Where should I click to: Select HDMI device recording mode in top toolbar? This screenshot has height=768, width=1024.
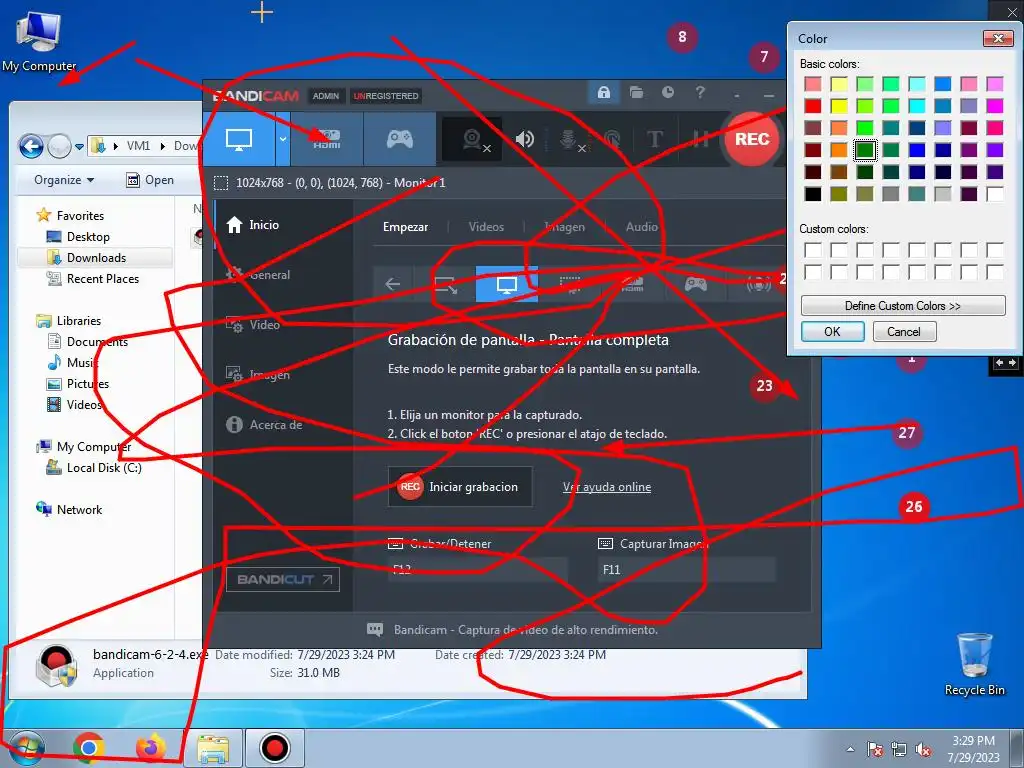(x=327, y=138)
